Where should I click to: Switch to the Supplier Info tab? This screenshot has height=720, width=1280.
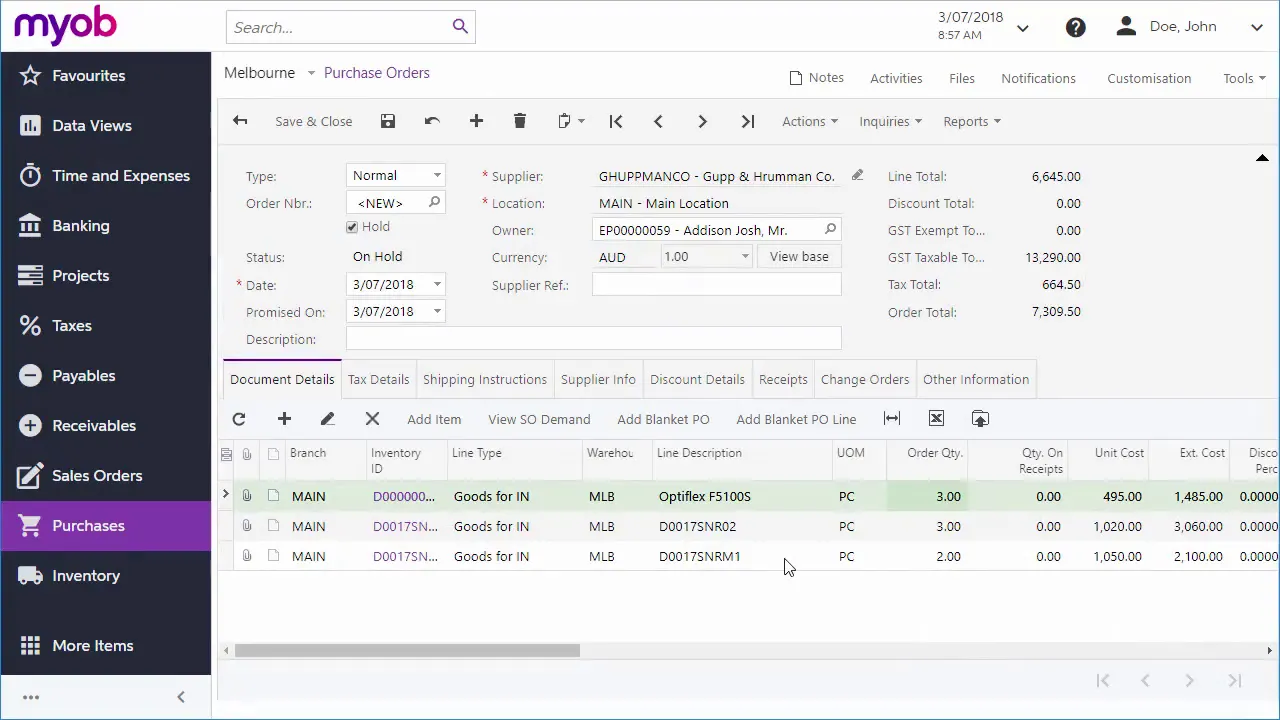[x=598, y=379]
